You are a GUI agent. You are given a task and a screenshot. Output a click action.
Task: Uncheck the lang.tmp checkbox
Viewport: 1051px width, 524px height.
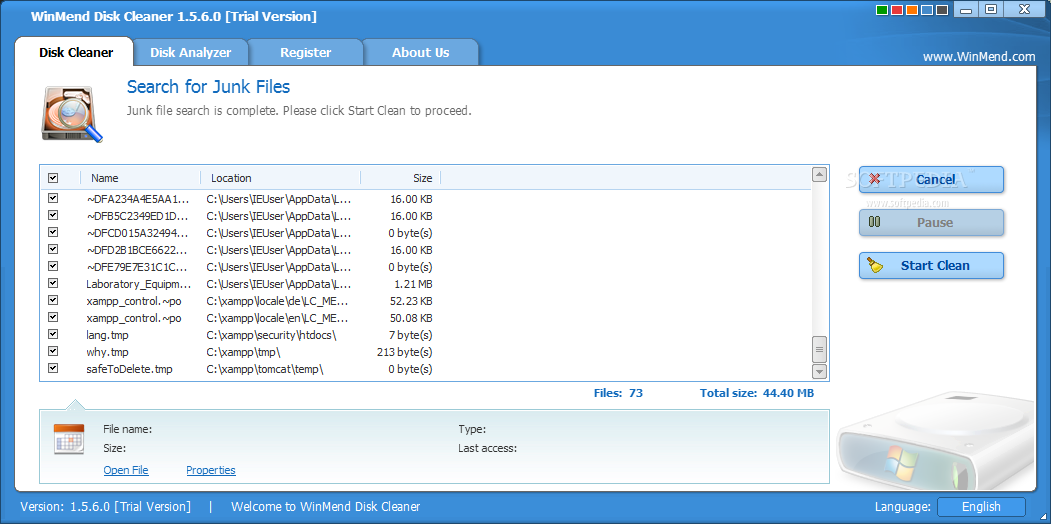pos(53,334)
